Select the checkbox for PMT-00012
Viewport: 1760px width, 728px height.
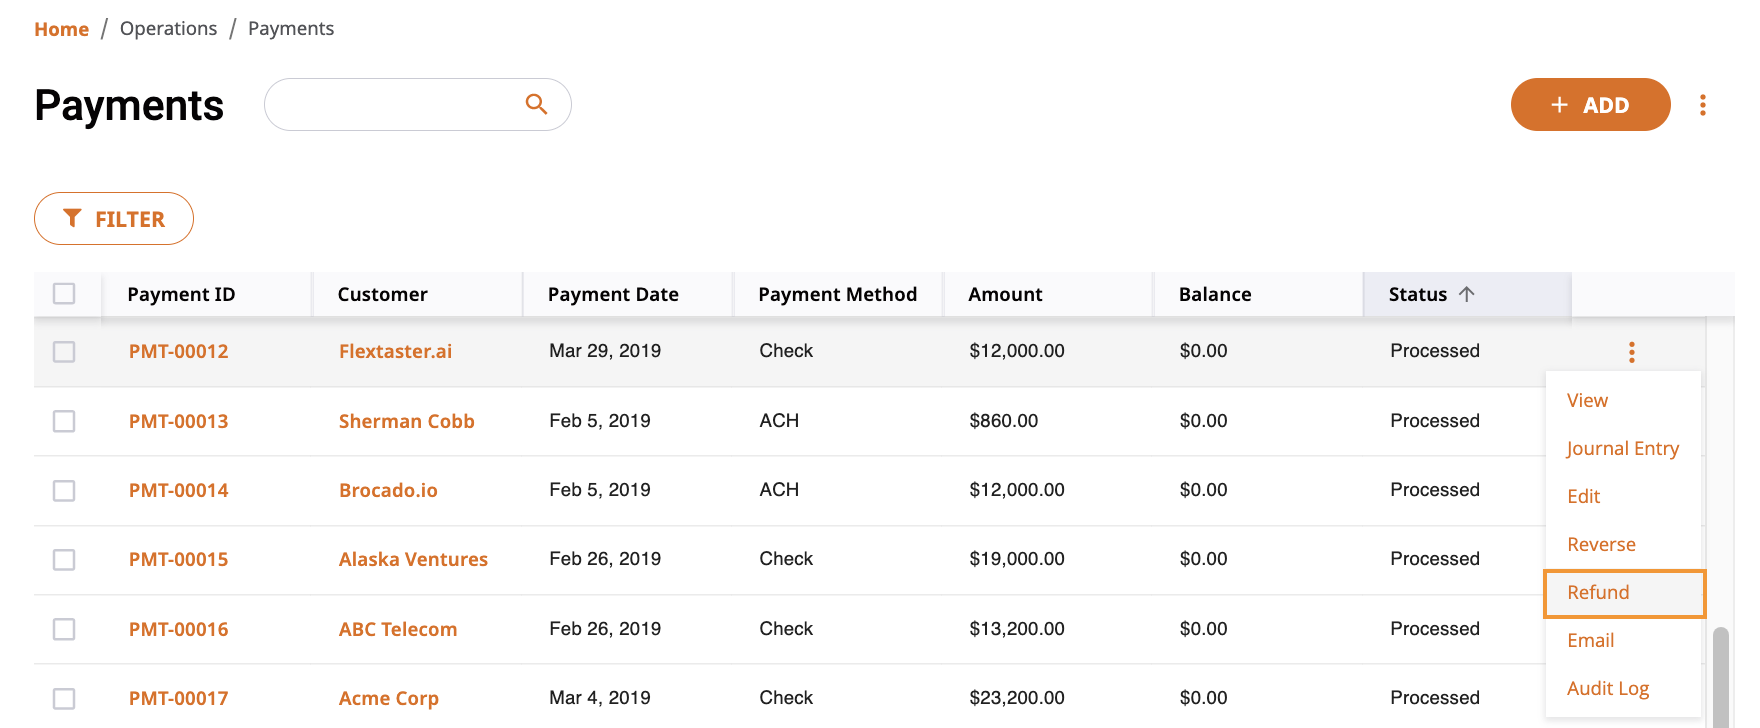(x=64, y=351)
